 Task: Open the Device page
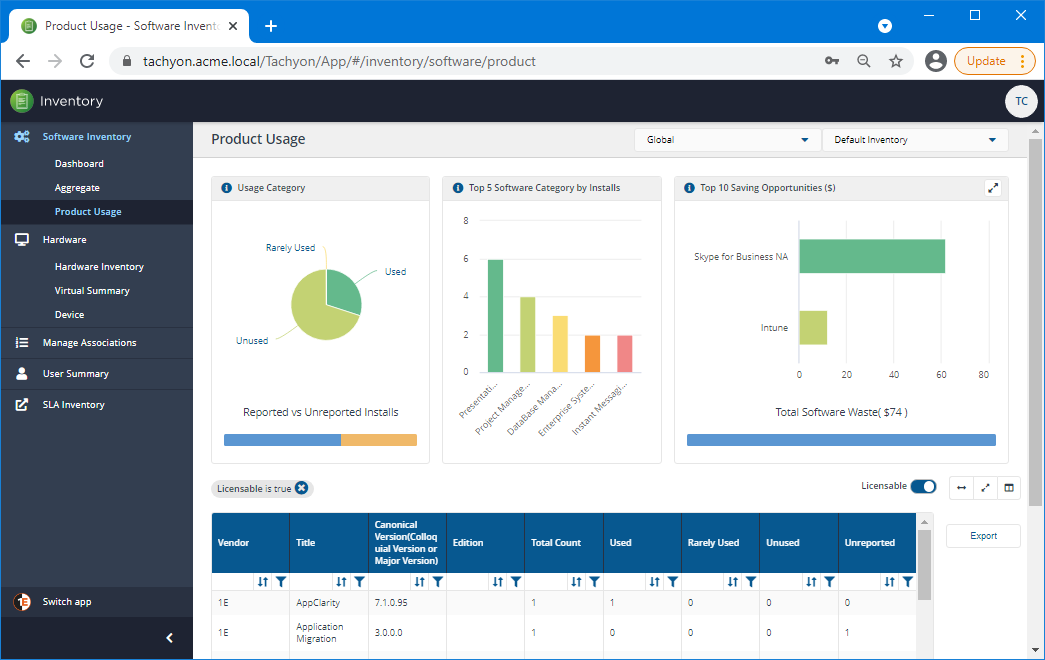click(x=69, y=315)
